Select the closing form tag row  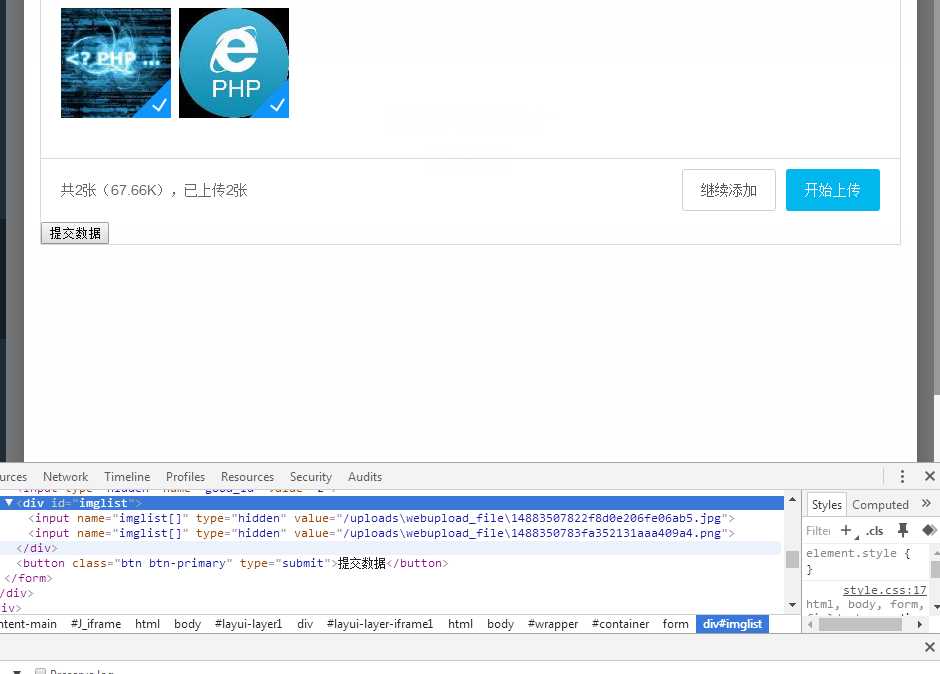[x=28, y=578]
